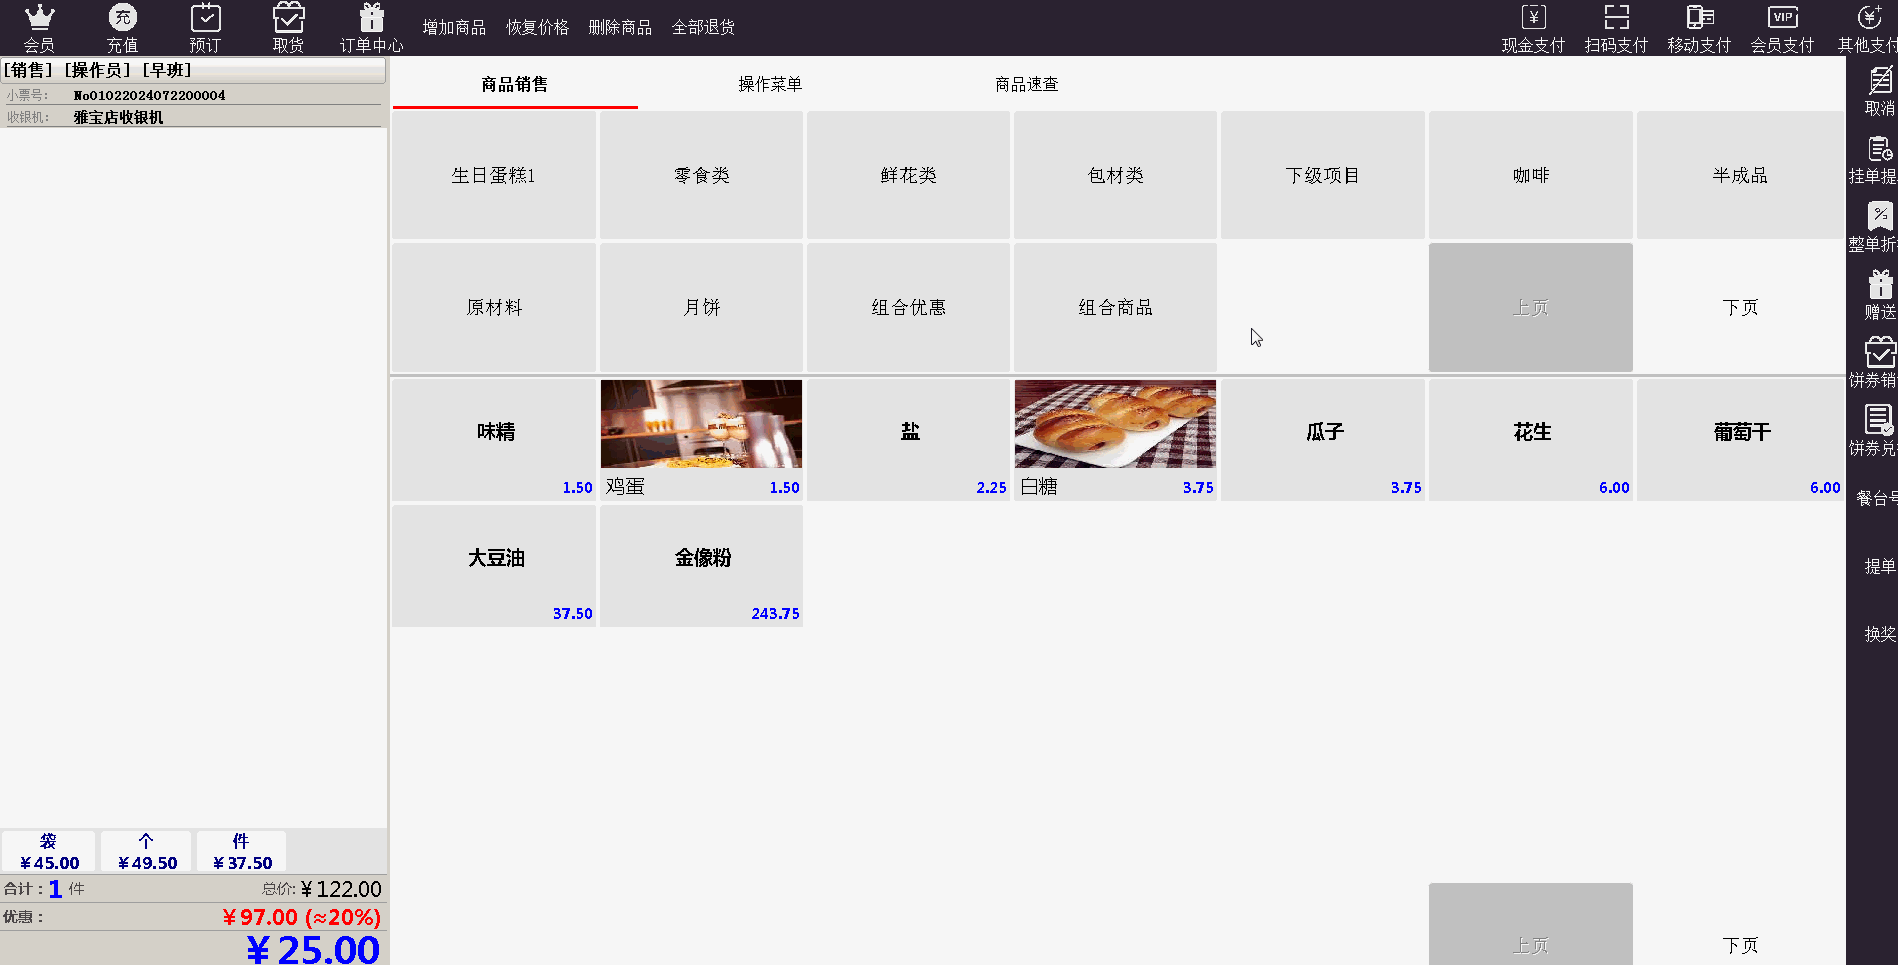Viewport: 1898px width, 965px height.
Task: Select the 零食类 category
Action: 701,175
